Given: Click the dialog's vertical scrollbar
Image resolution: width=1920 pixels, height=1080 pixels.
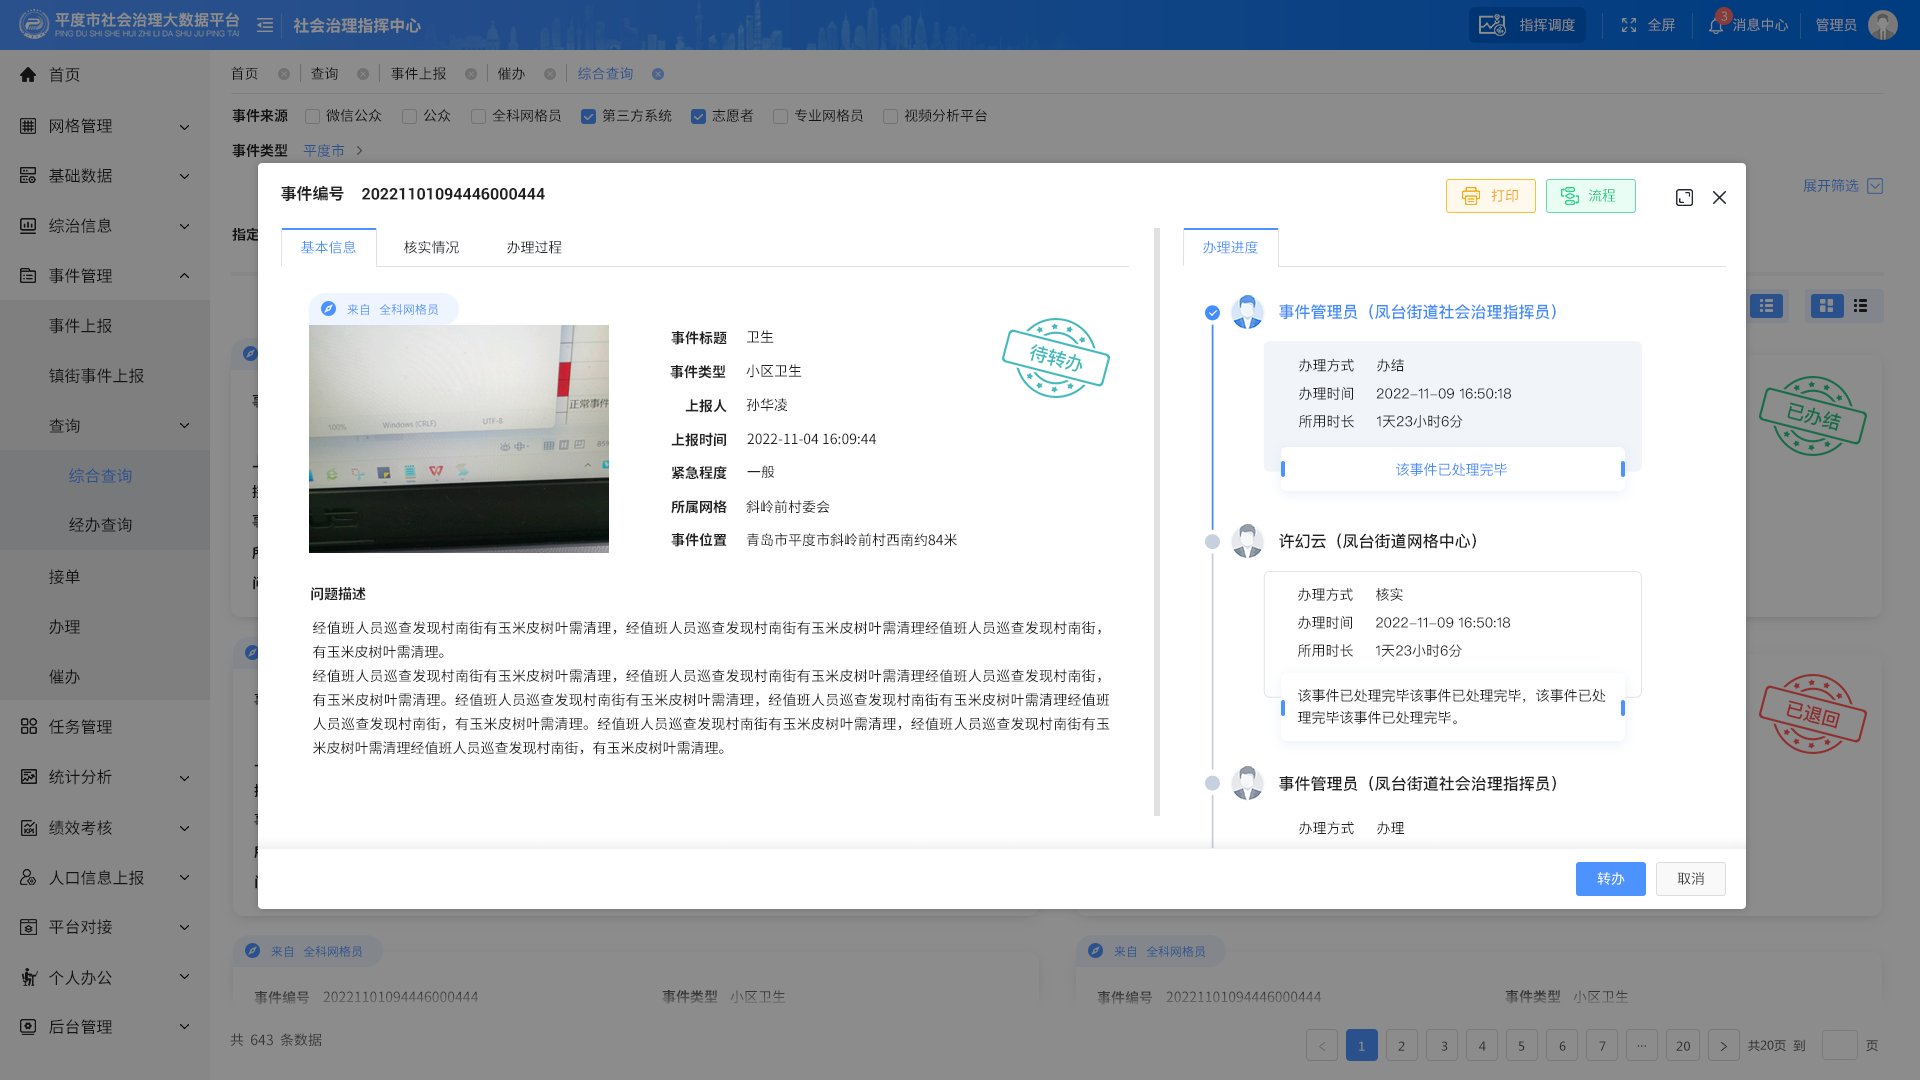Looking at the screenshot, I should 1157,522.
